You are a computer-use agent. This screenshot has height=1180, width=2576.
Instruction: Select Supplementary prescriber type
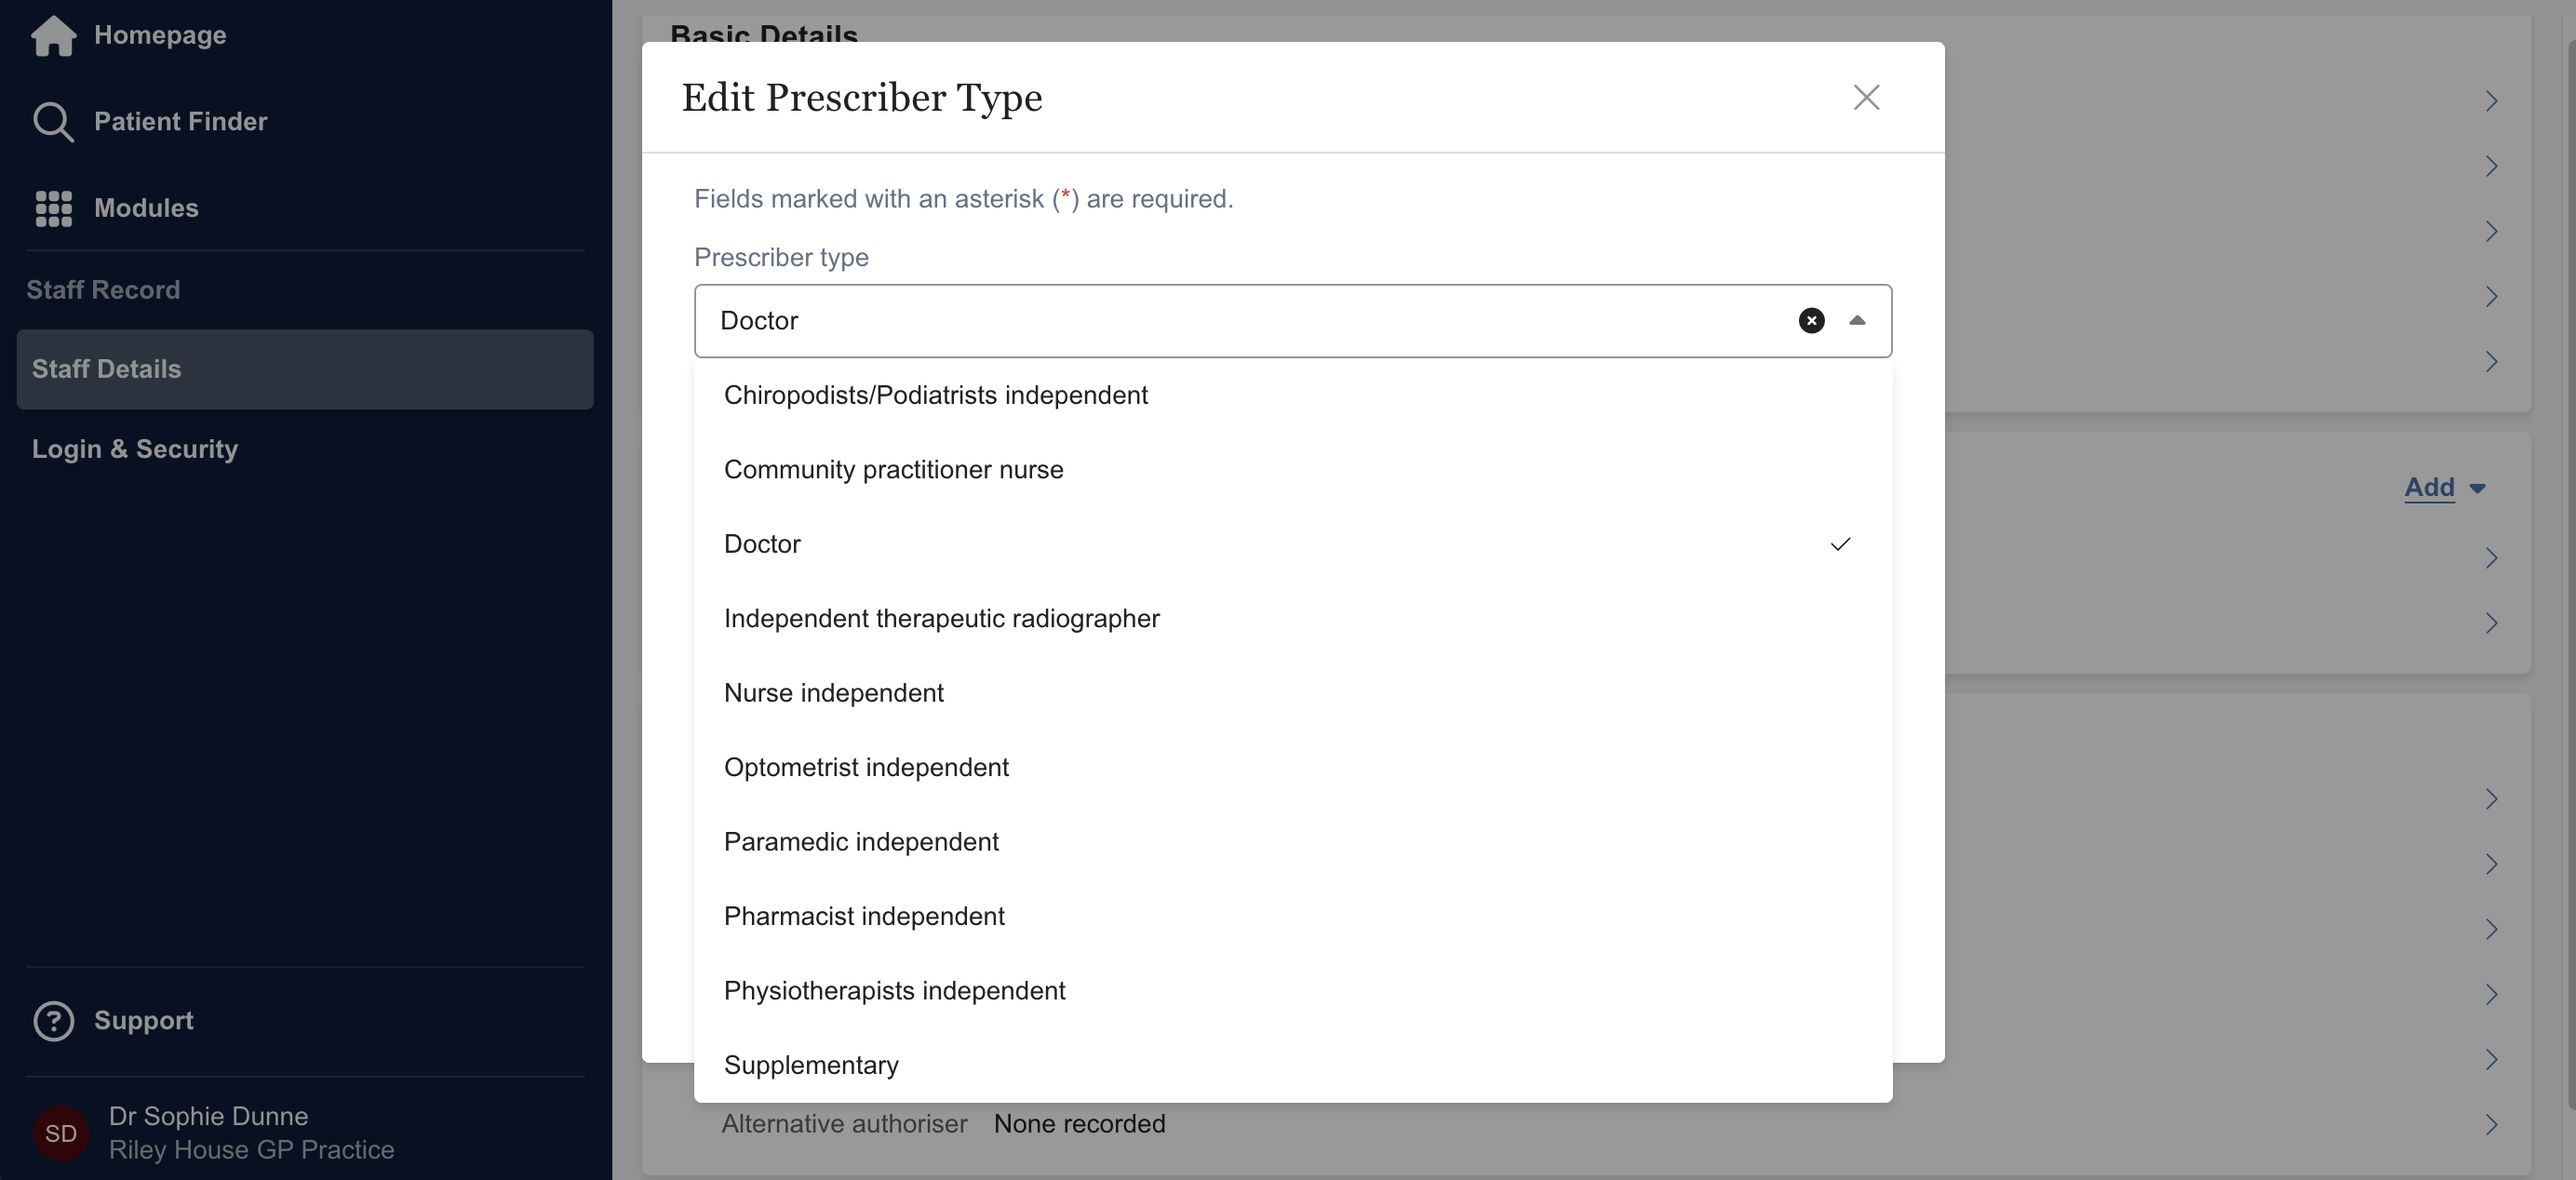point(811,1065)
